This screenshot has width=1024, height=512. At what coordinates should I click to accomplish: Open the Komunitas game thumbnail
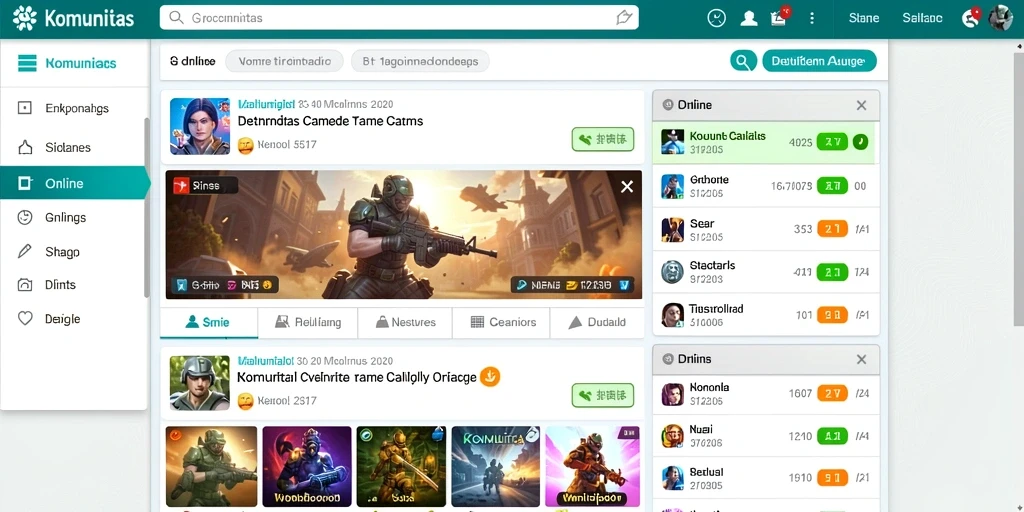pos(496,467)
